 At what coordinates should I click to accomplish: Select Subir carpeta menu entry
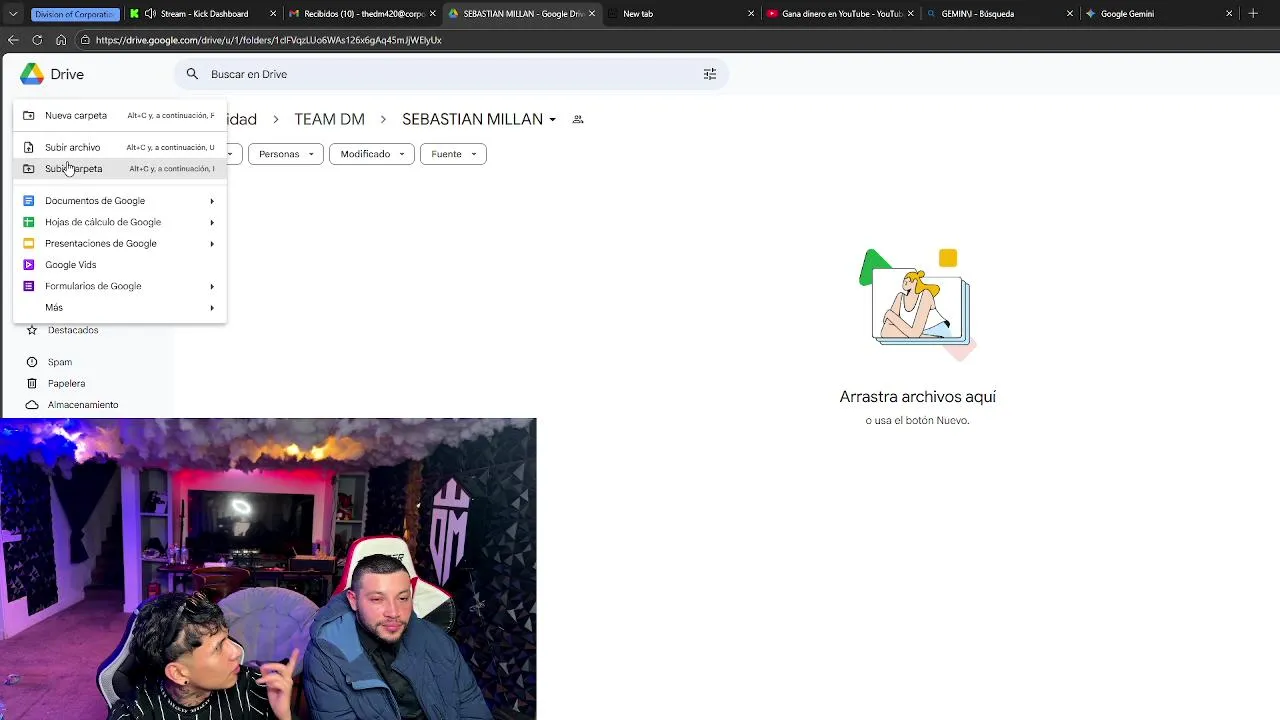(x=120, y=168)
